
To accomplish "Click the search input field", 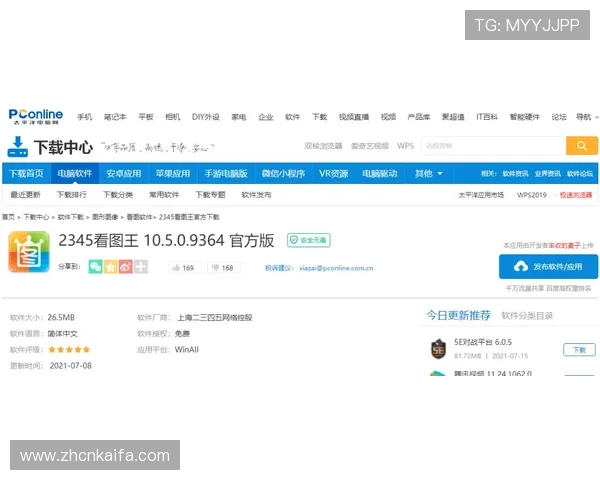I will pos(493,146).
